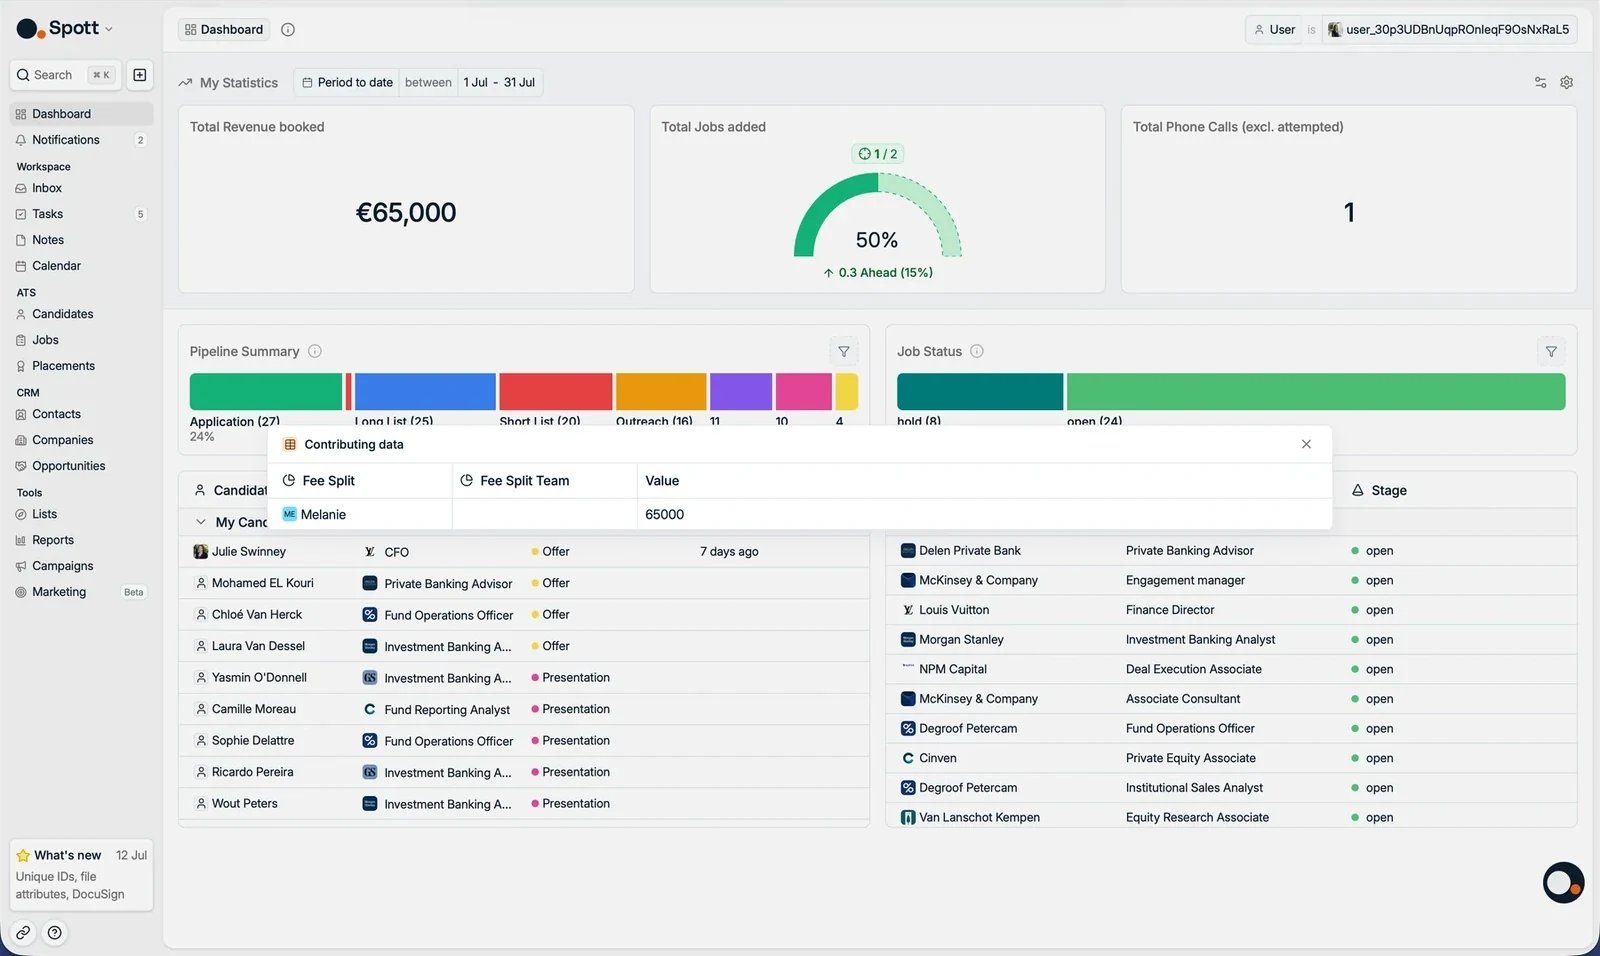The width and height of the screenshot is (1600, 956).
Task: Click Julie Swinney's avatar photo
Action: [200, 552]
